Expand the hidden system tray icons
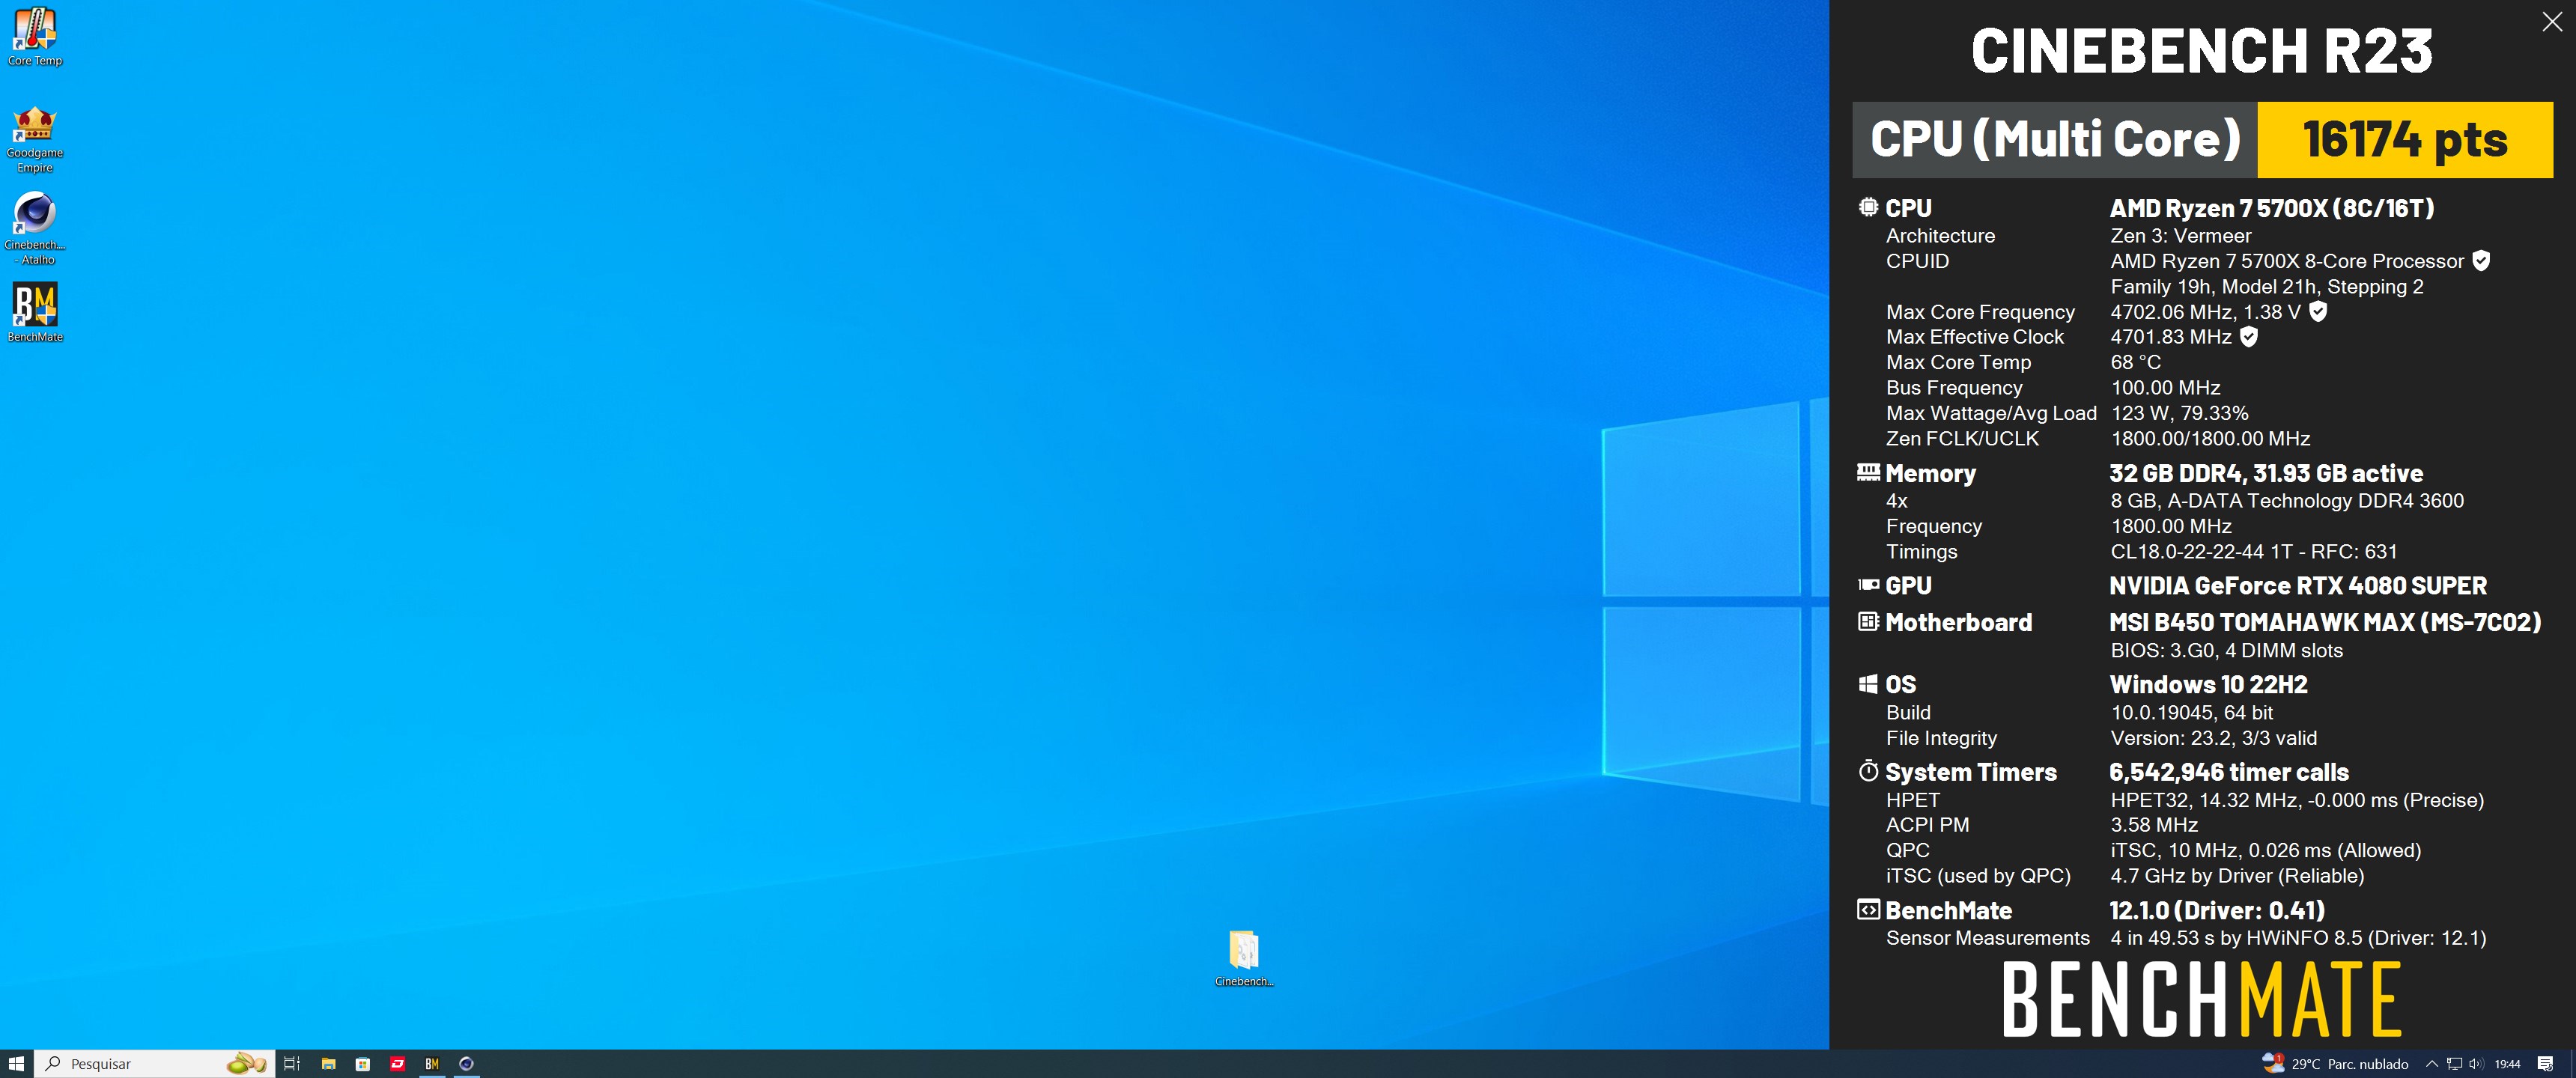Image resolution: width=2576 pixels, height=1078 pixels. click(x=2432, y=1064)
